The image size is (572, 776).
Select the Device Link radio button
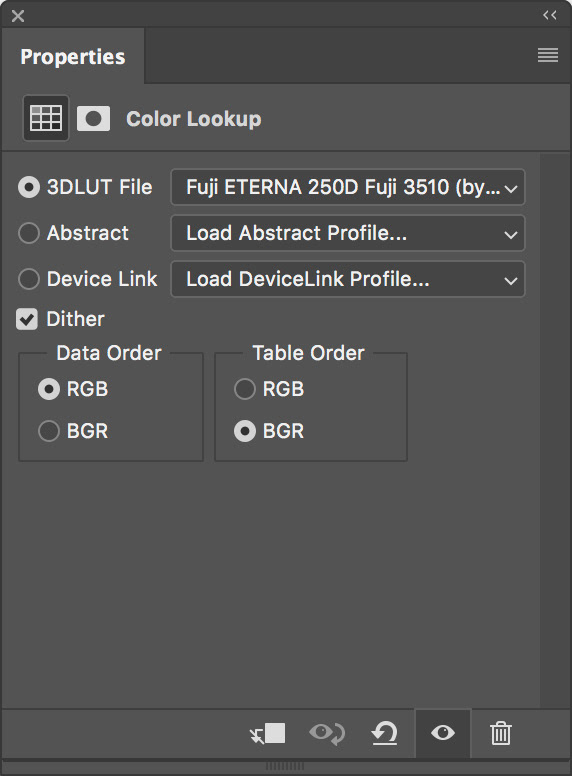coord(29,279)
